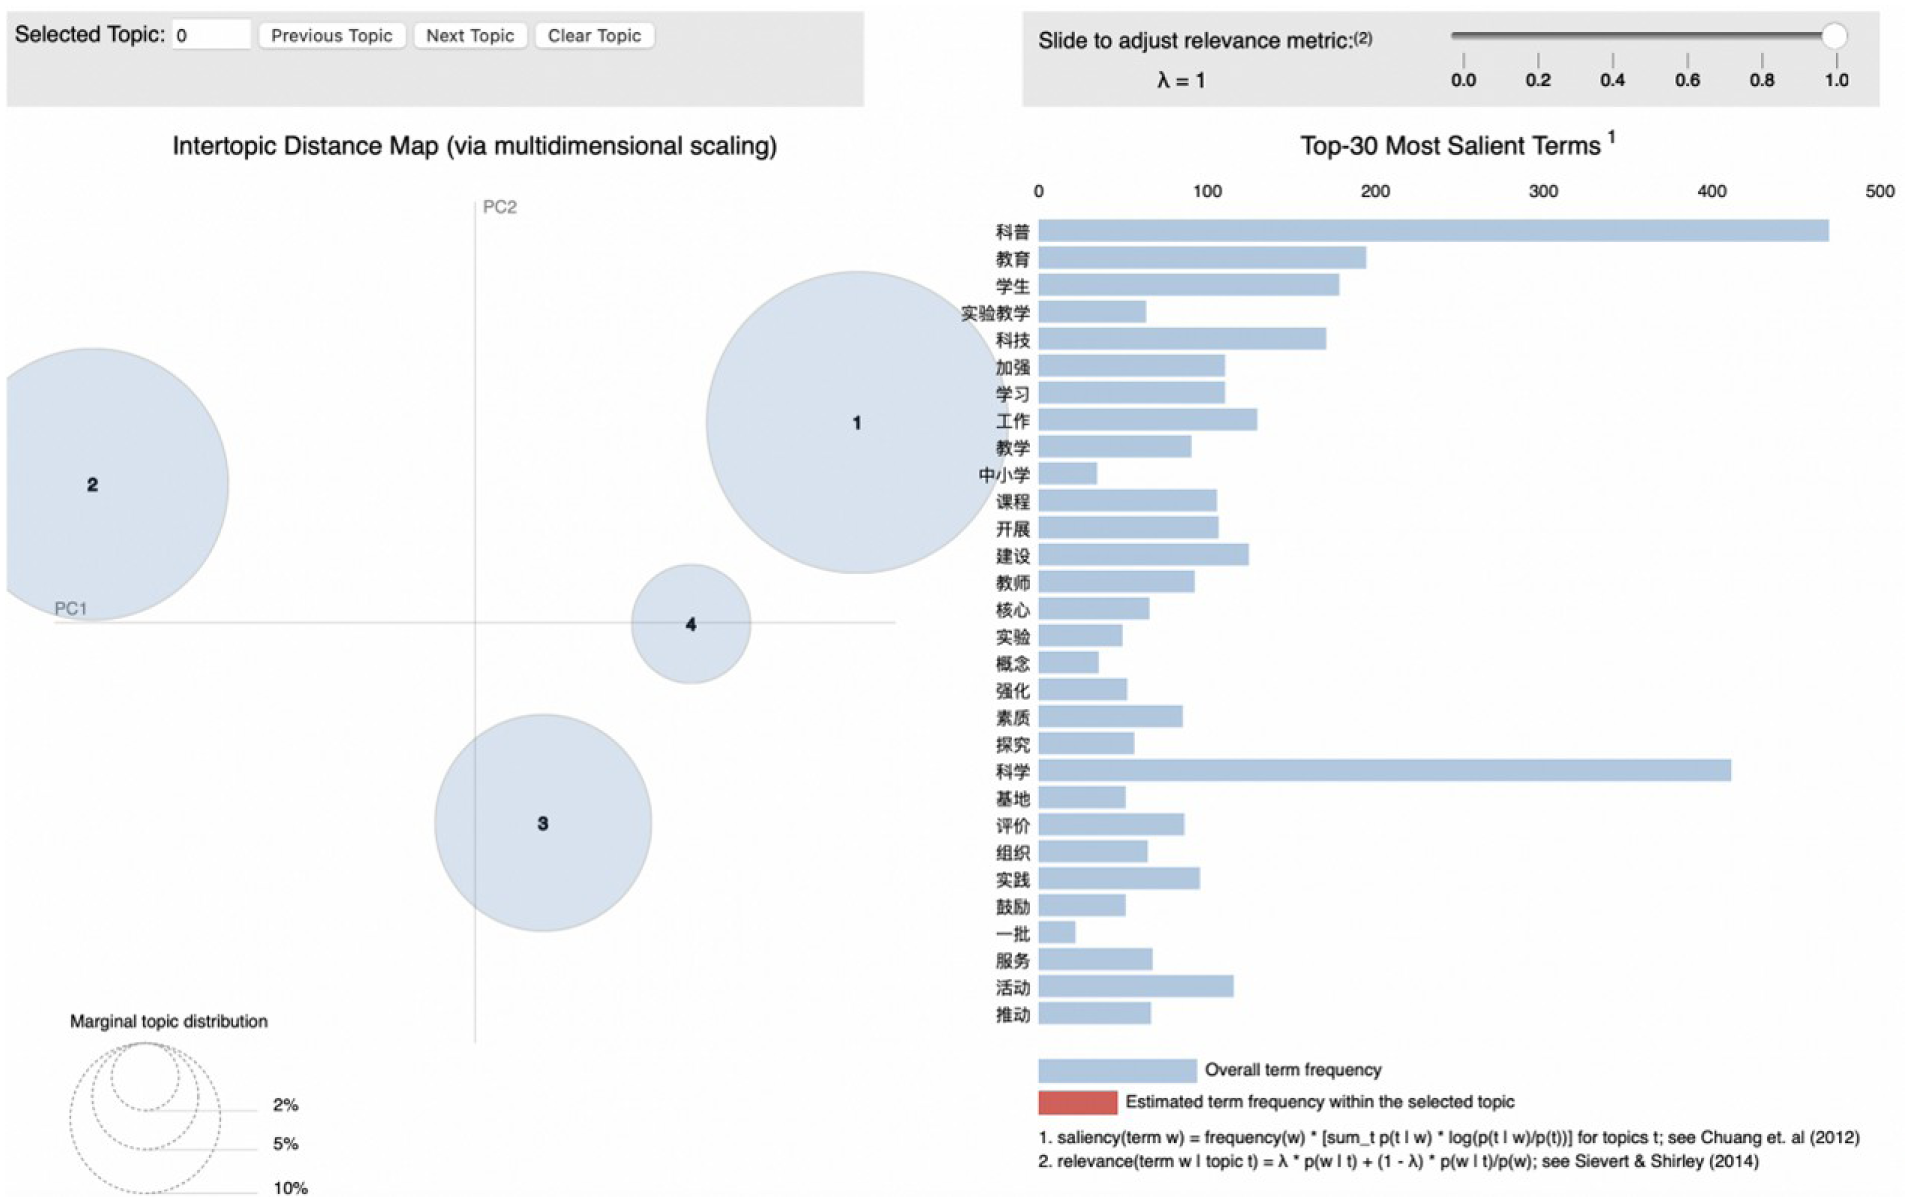Set the lambda slider to the 0.6 tick
The height and width of the screenshot is (1202, 1910).
pos(1687,60)
